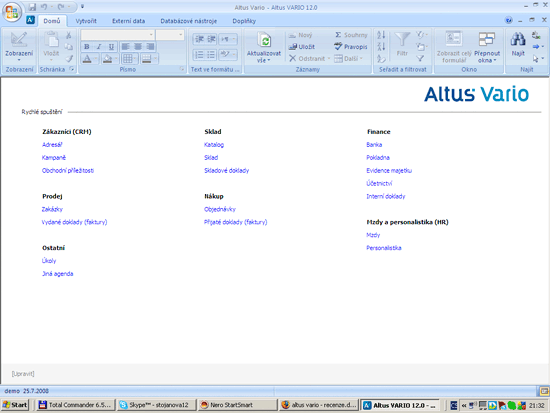This screenshot has width=550, height=413.
Task: Switch to Skype taskbar window
Action: tap(156, 405)
